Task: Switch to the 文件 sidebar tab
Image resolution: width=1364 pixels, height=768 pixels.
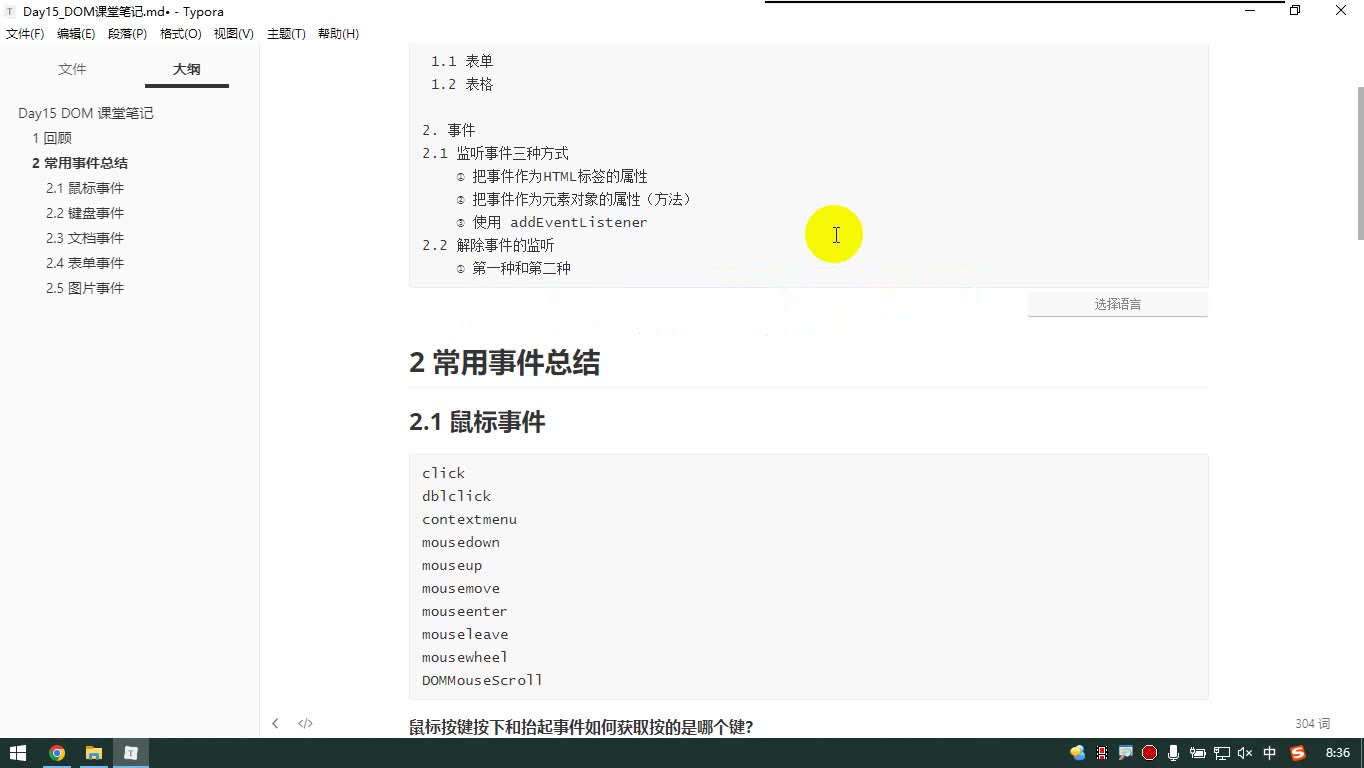Action: [x=72, y=69]
